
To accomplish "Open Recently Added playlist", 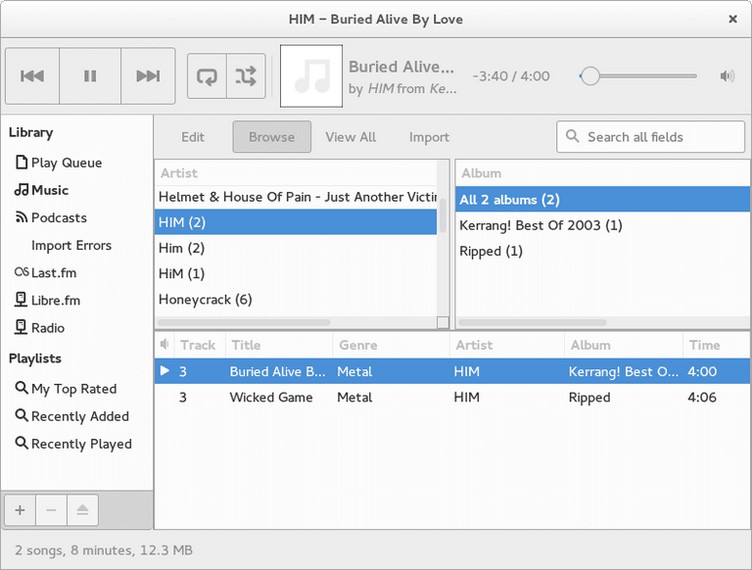I will pyautogui.click(x=72, y=416).
